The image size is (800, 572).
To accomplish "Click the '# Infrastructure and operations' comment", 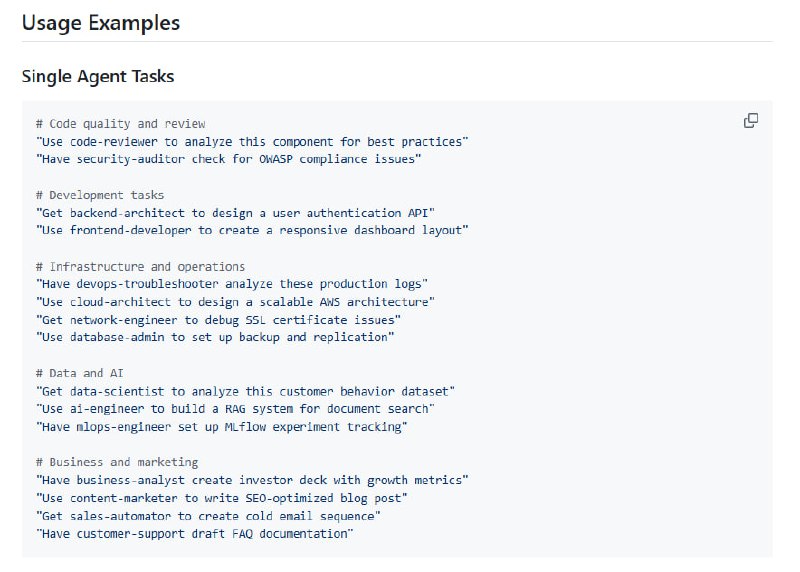I will 140,267.
